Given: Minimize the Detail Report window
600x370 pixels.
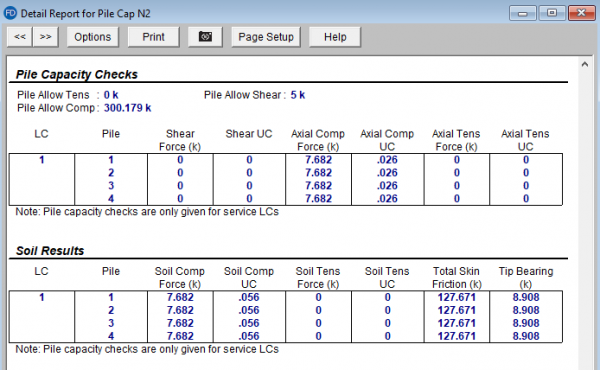Looking at the screenshot, I should (x=523, y=13).
